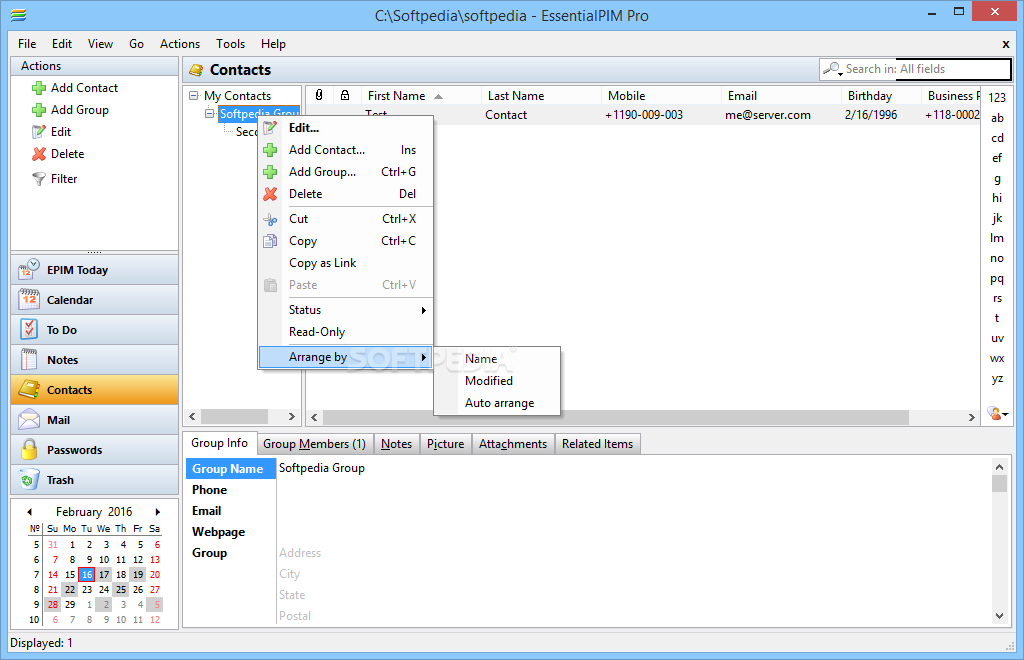The image size is (1024, 660).
Task: Click the search magnifier icon dropdown
Action: tap(833, 69)
